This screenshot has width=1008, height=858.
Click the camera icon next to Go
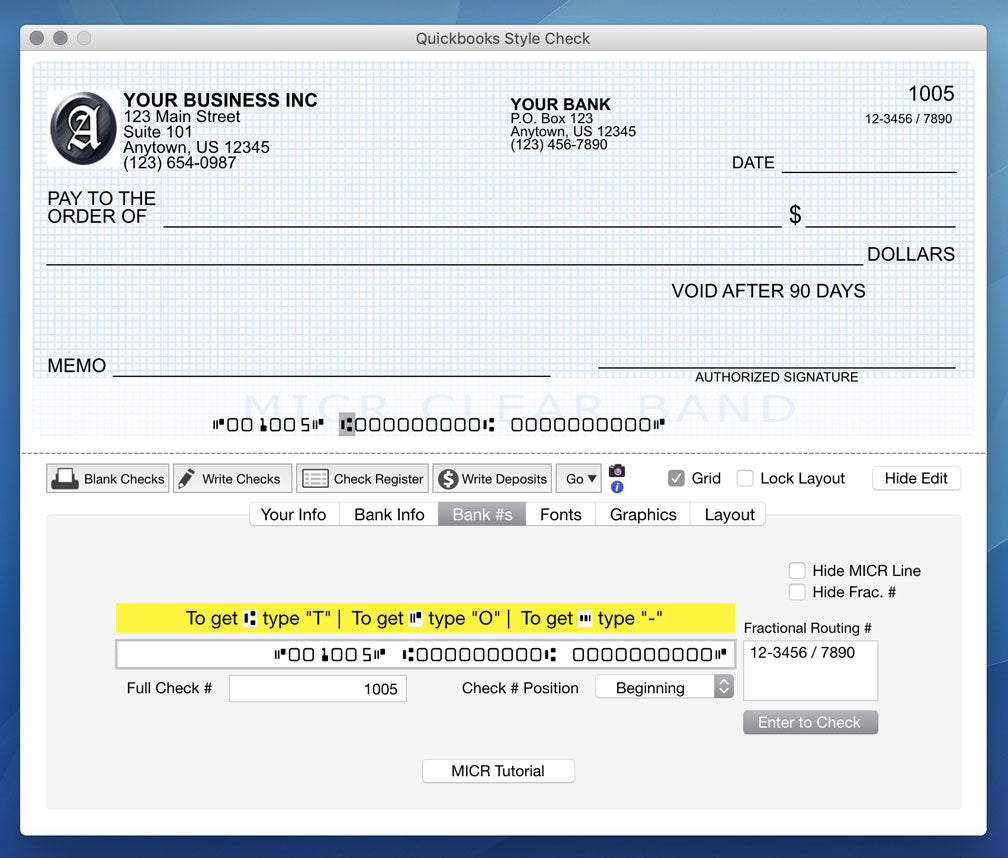click(617, 471)
